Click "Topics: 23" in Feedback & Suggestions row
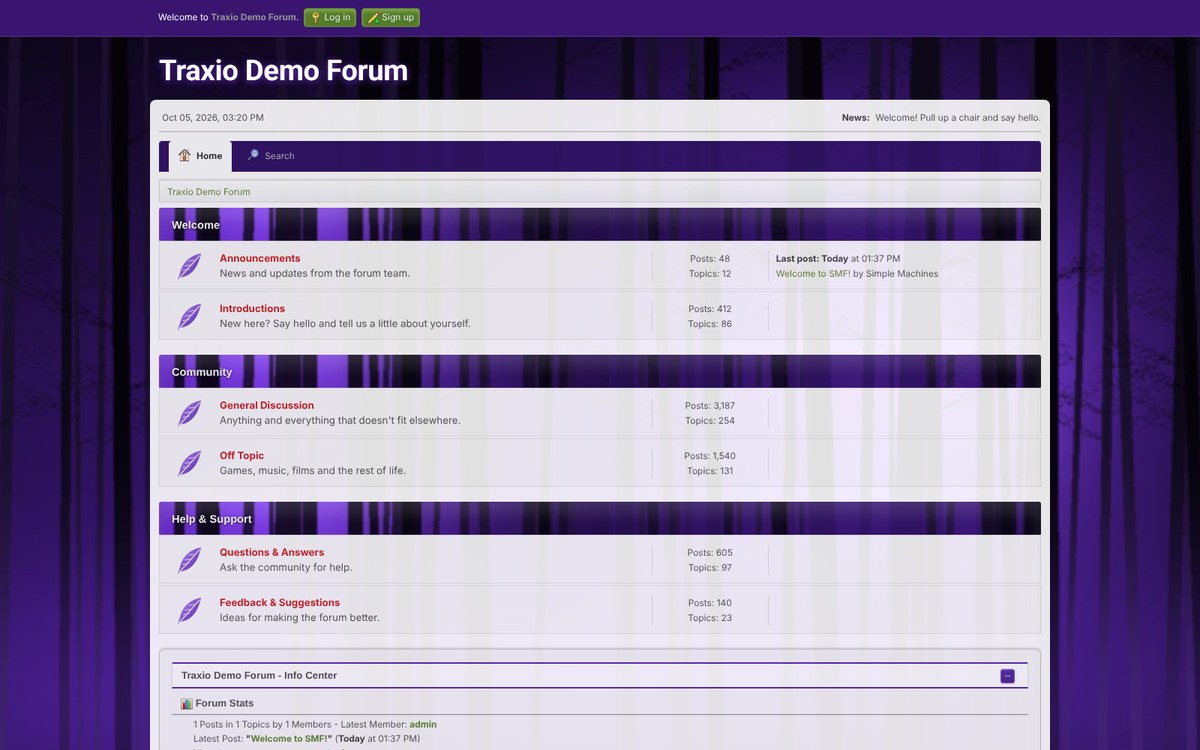 pos(710,617)
